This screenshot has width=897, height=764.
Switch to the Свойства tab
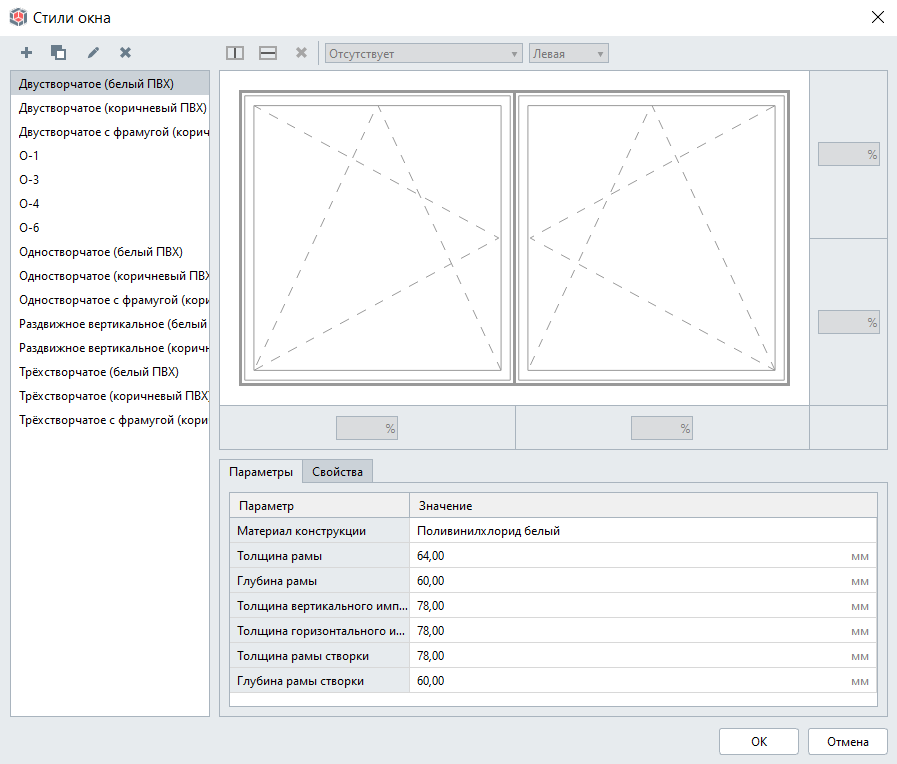[338, 472]
